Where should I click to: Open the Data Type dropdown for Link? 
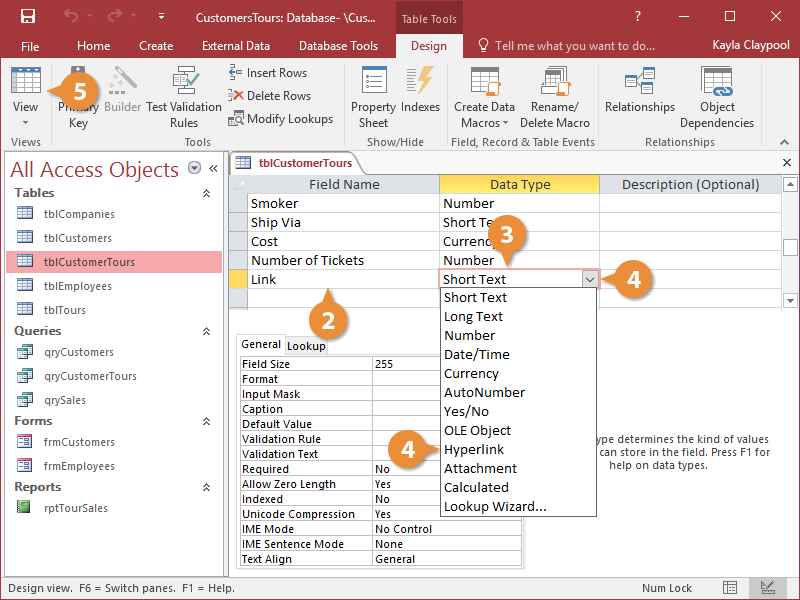588,278
